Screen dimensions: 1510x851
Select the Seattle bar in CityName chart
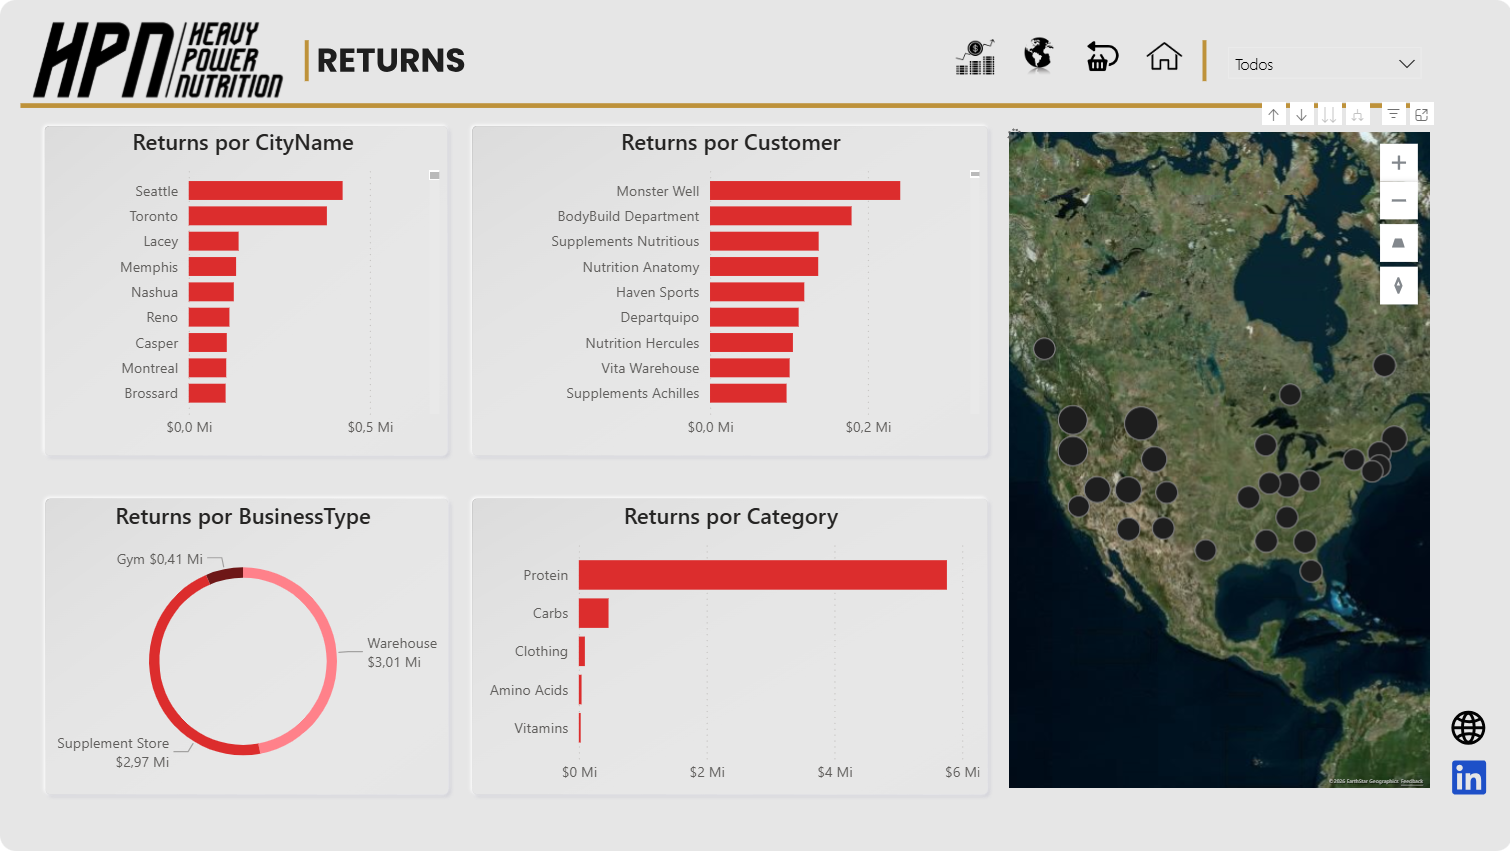266,190
